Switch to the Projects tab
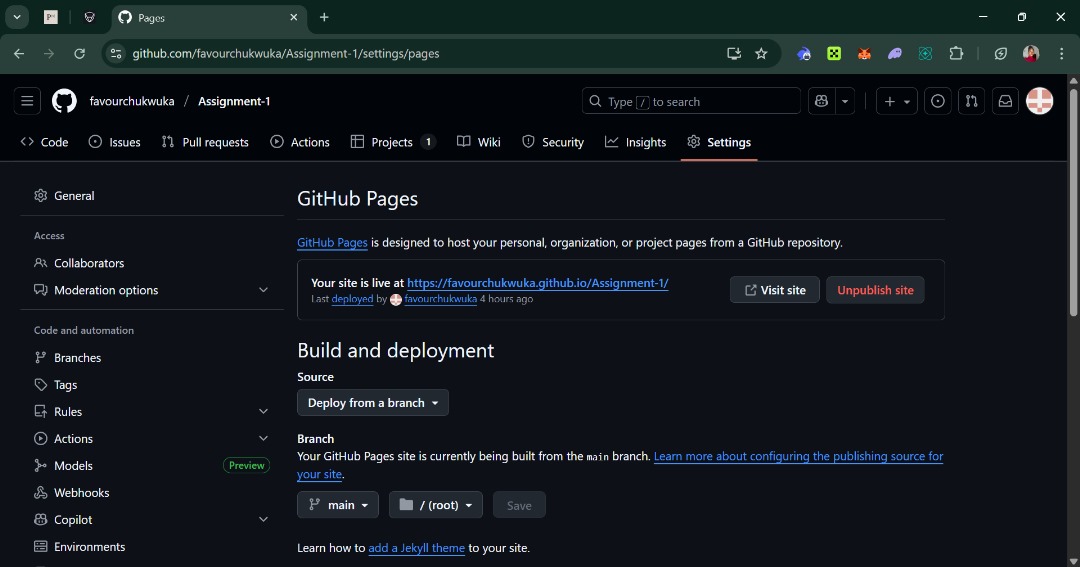 click(393, 142)
